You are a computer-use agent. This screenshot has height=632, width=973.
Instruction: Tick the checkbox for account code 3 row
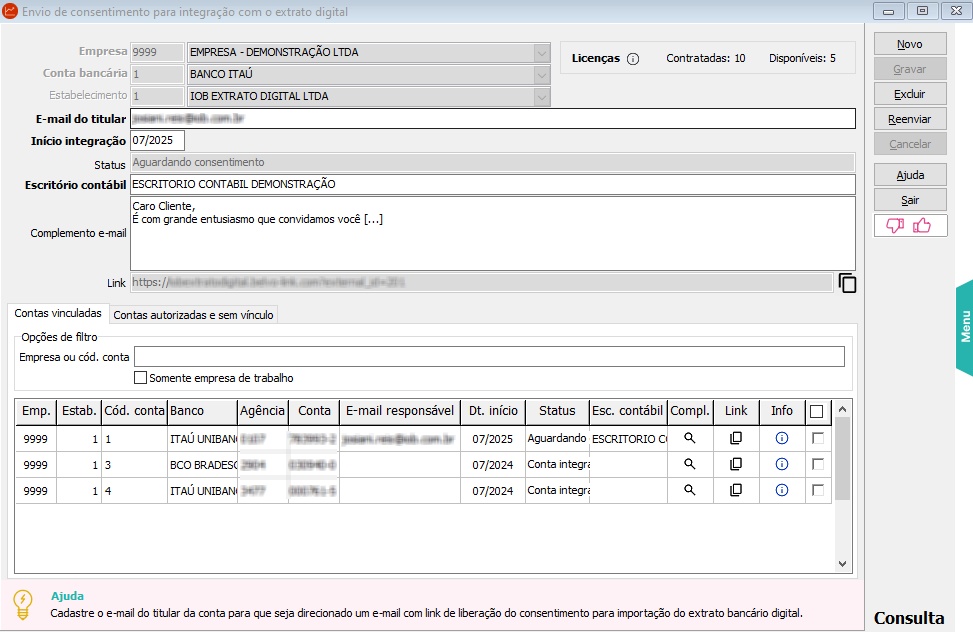pos(818,464)
